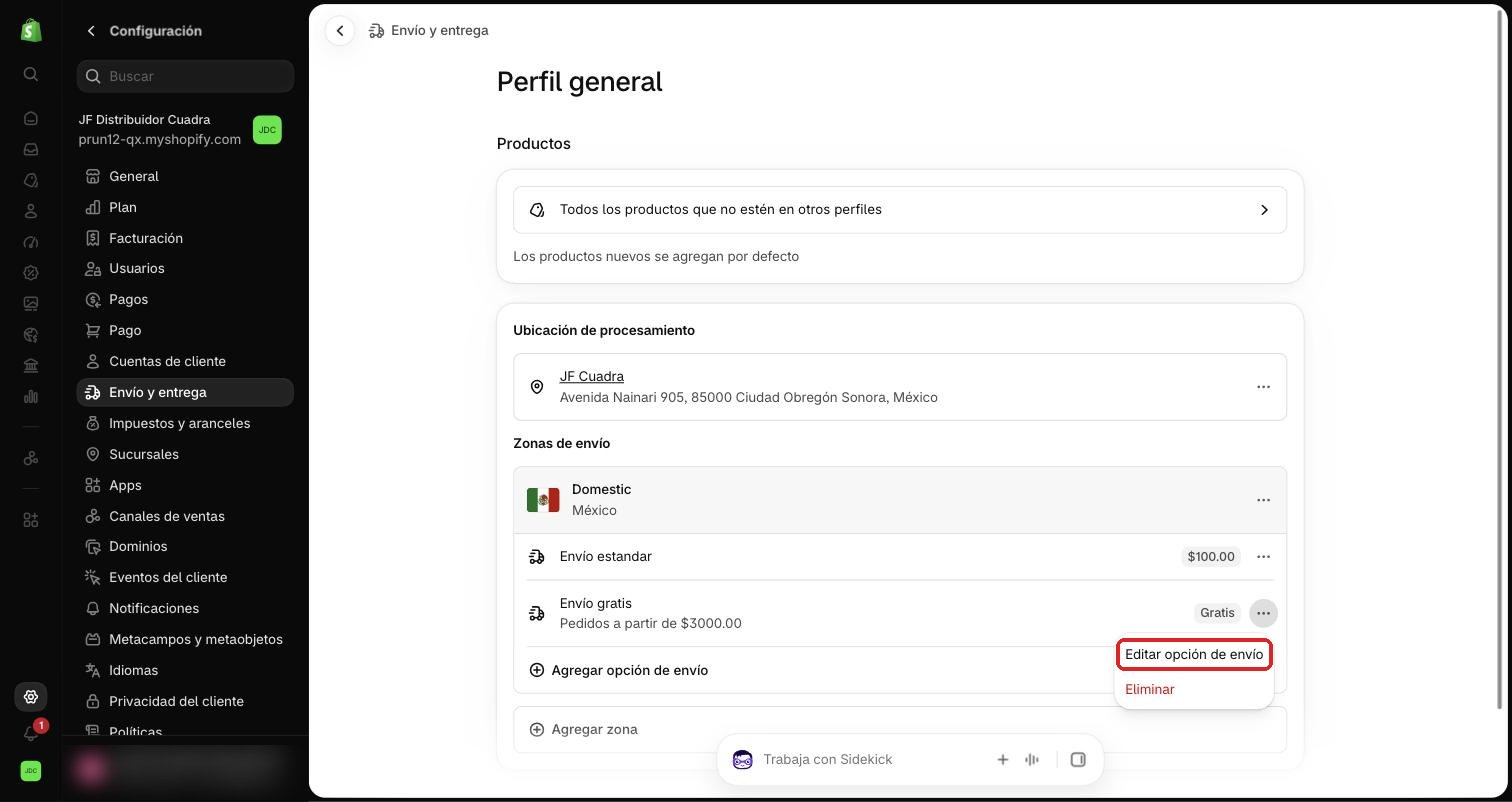
Task: Click the Sidekick avatar icon
Action: click(x=743, y=760)
